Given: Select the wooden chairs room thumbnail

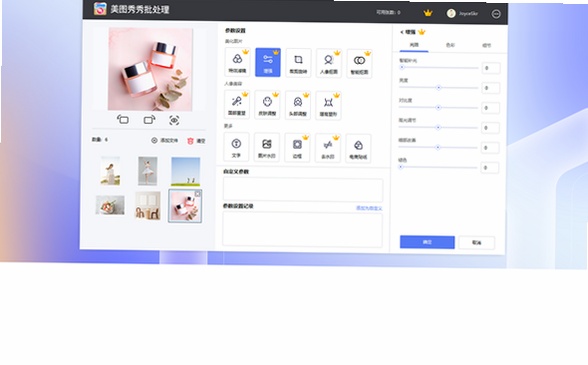Looking at the screenshot, I should point(148,205).
